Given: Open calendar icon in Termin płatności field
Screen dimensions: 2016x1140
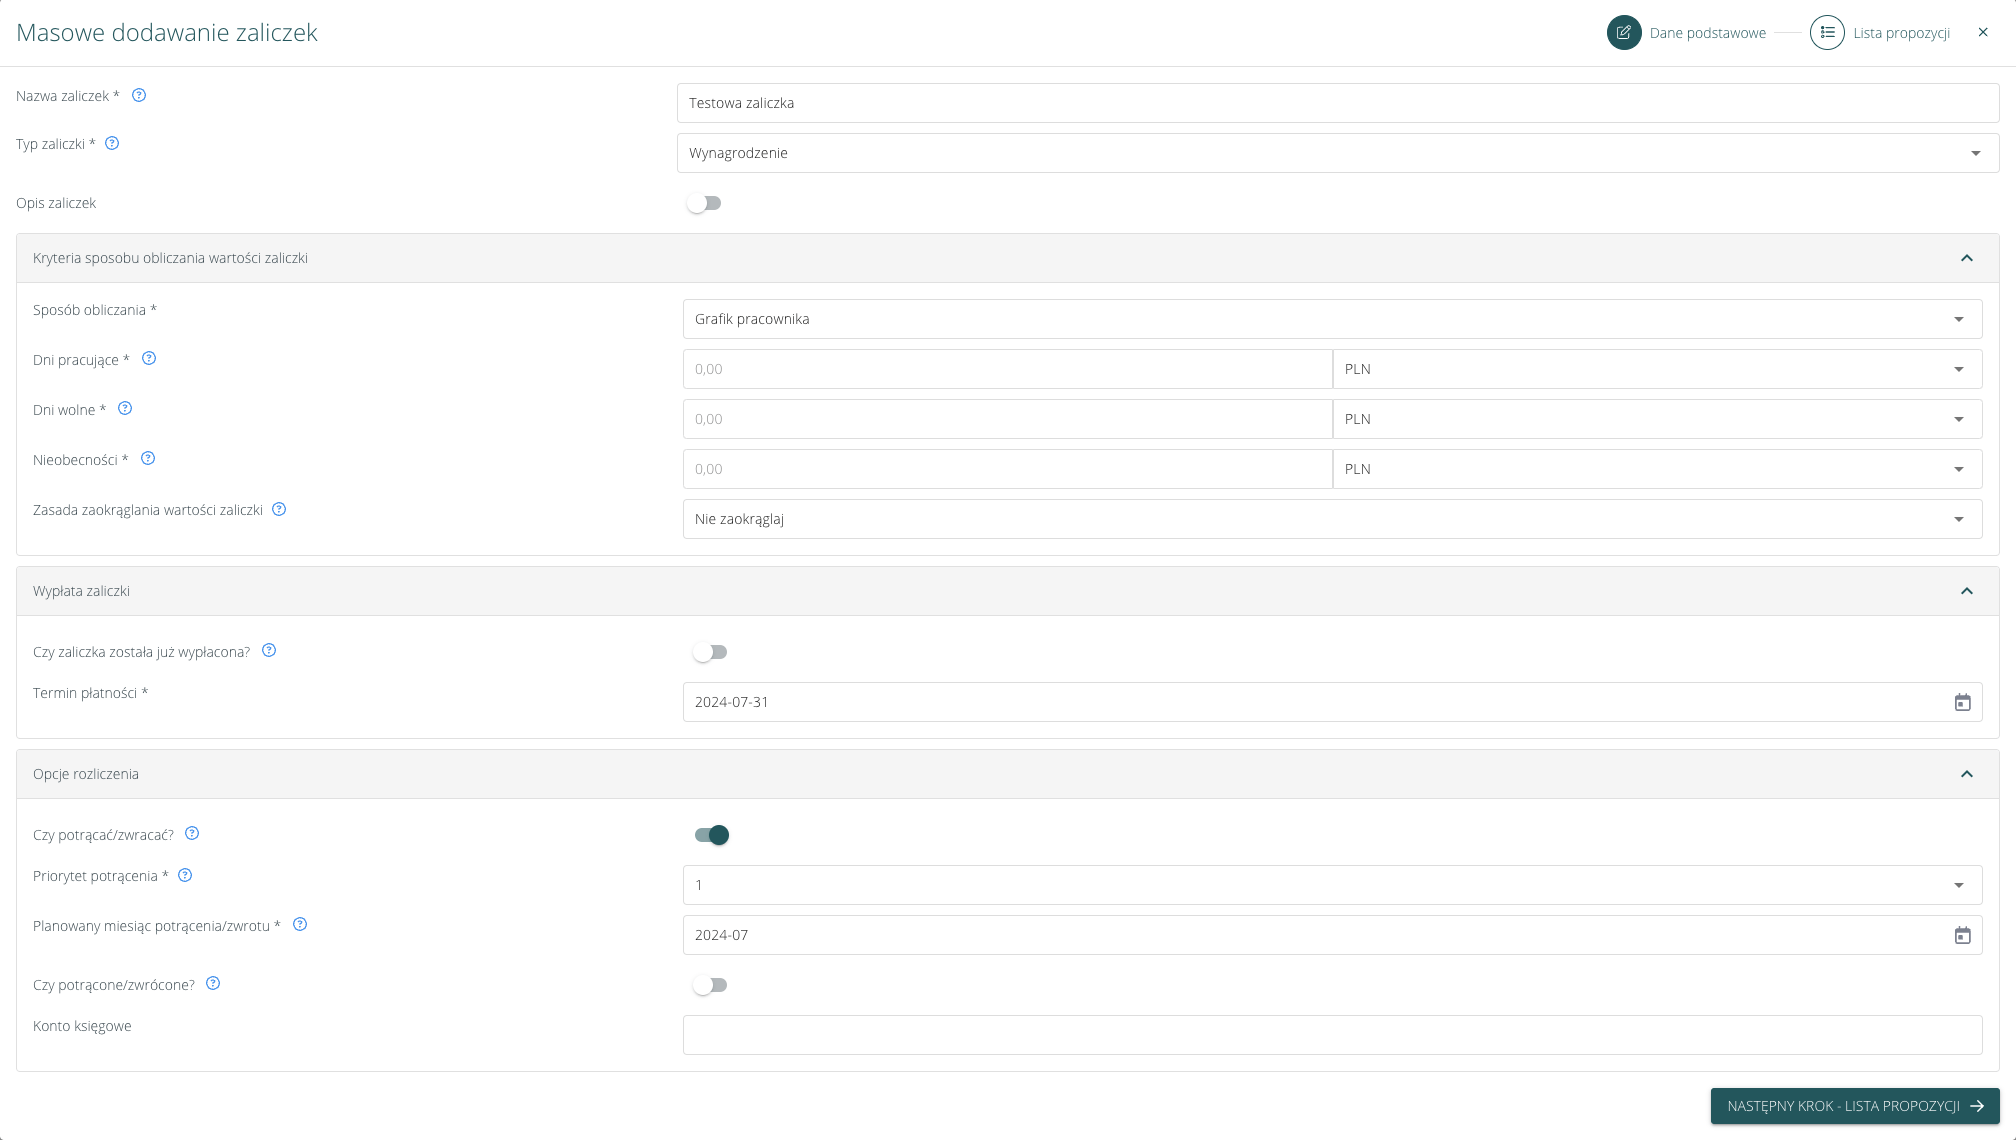Looking at the screenshot, I should (x=1962, y=703).
